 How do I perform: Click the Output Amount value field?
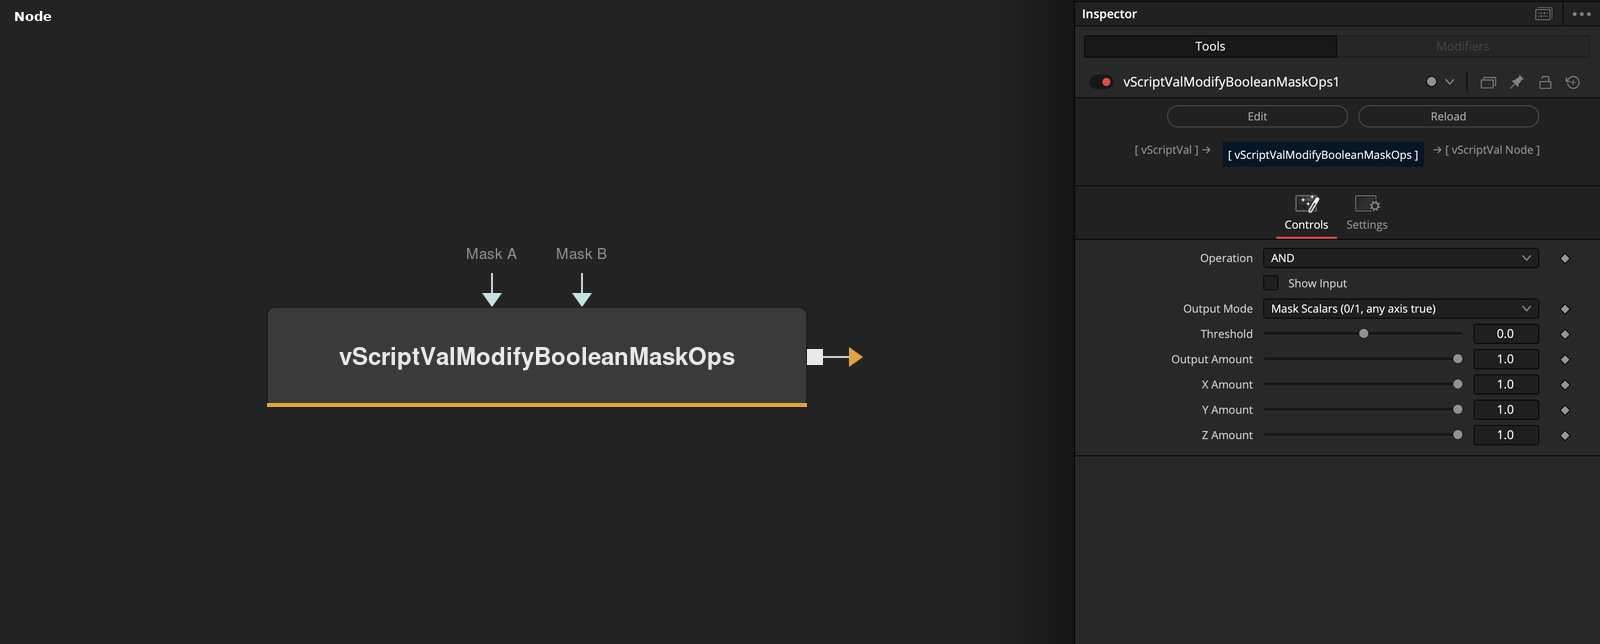(x=1505, y=359)
